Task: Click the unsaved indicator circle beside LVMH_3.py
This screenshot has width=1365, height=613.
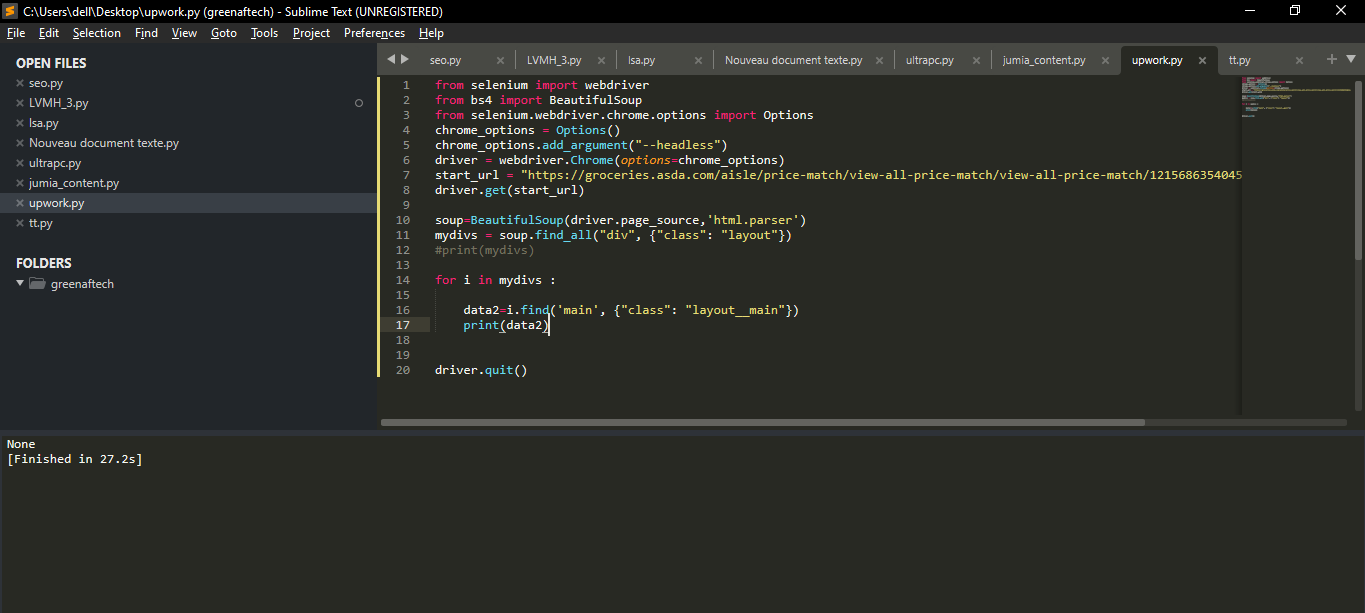Action: coord(359,103)
